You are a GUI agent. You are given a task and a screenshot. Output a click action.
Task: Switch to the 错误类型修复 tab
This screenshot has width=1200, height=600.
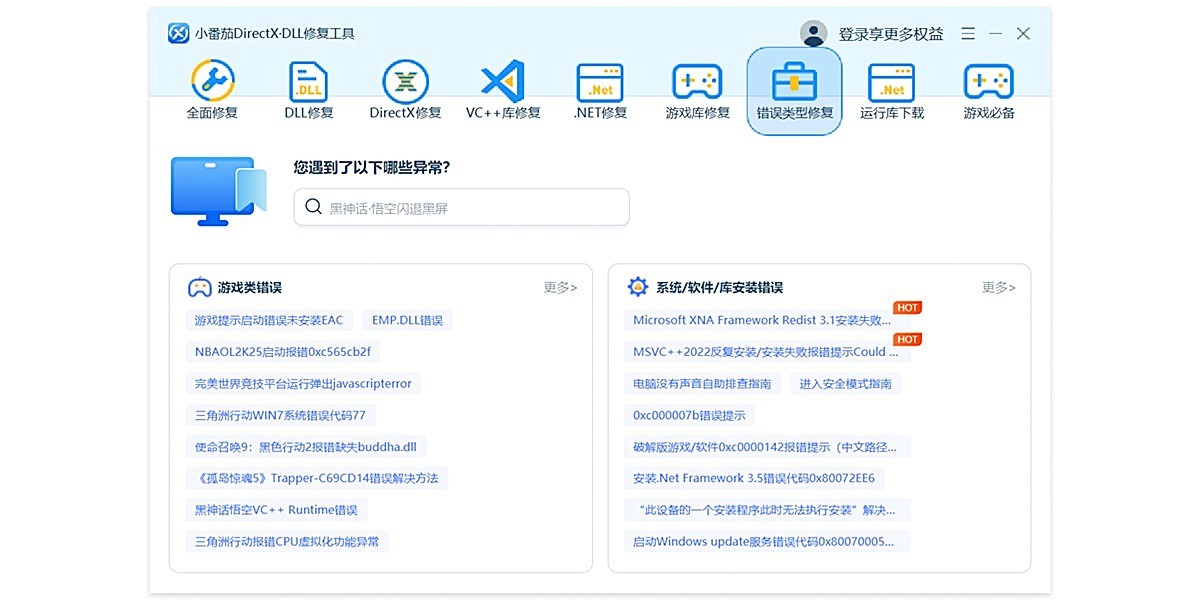pos(794,88)
